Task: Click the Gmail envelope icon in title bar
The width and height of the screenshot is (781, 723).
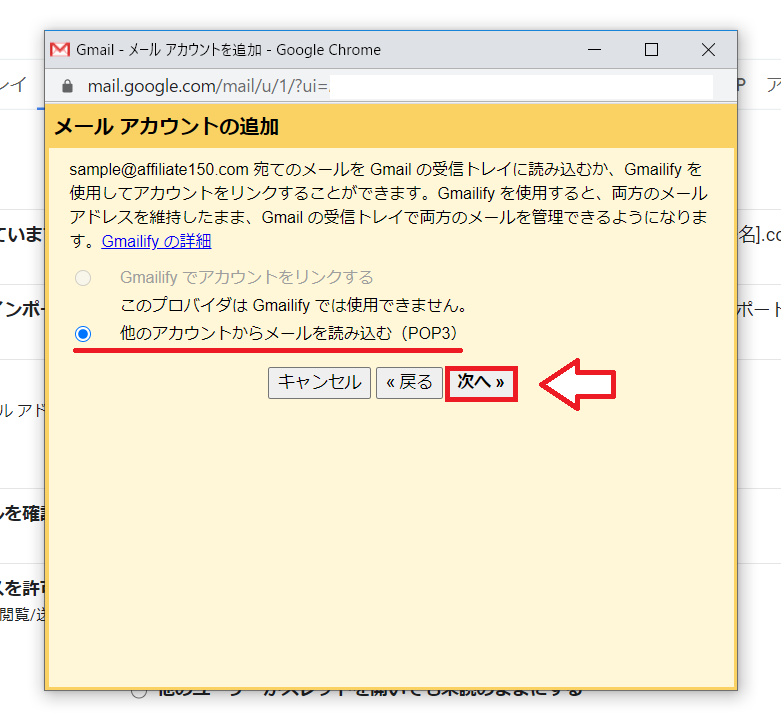Action: point(60,50)
